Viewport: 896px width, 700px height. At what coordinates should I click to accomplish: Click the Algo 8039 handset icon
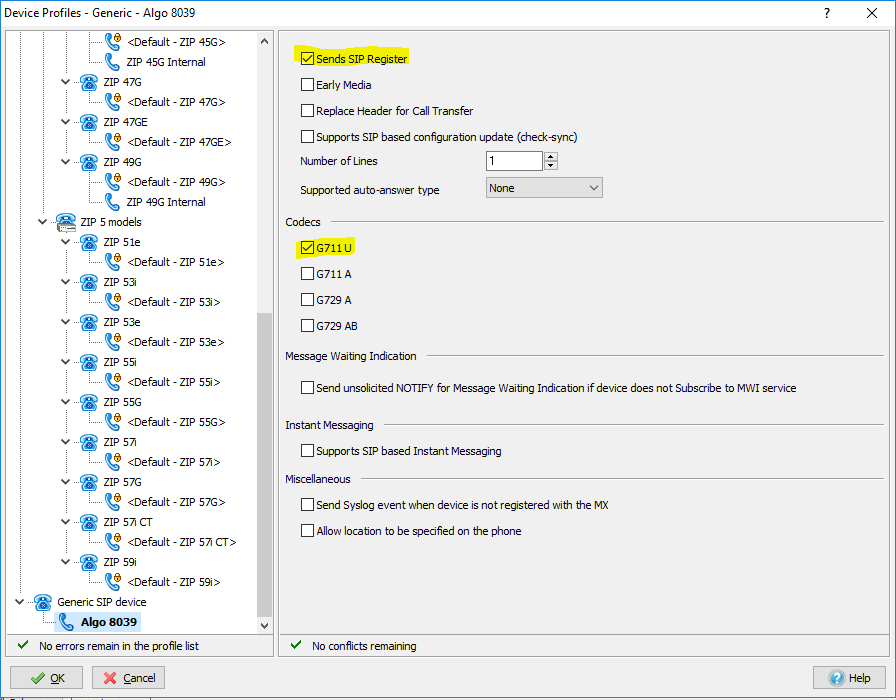point(66,622)
